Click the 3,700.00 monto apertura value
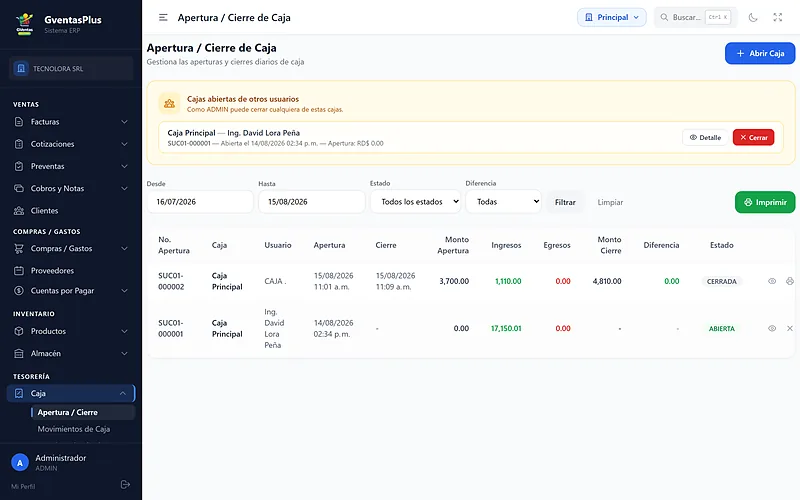 454,281
